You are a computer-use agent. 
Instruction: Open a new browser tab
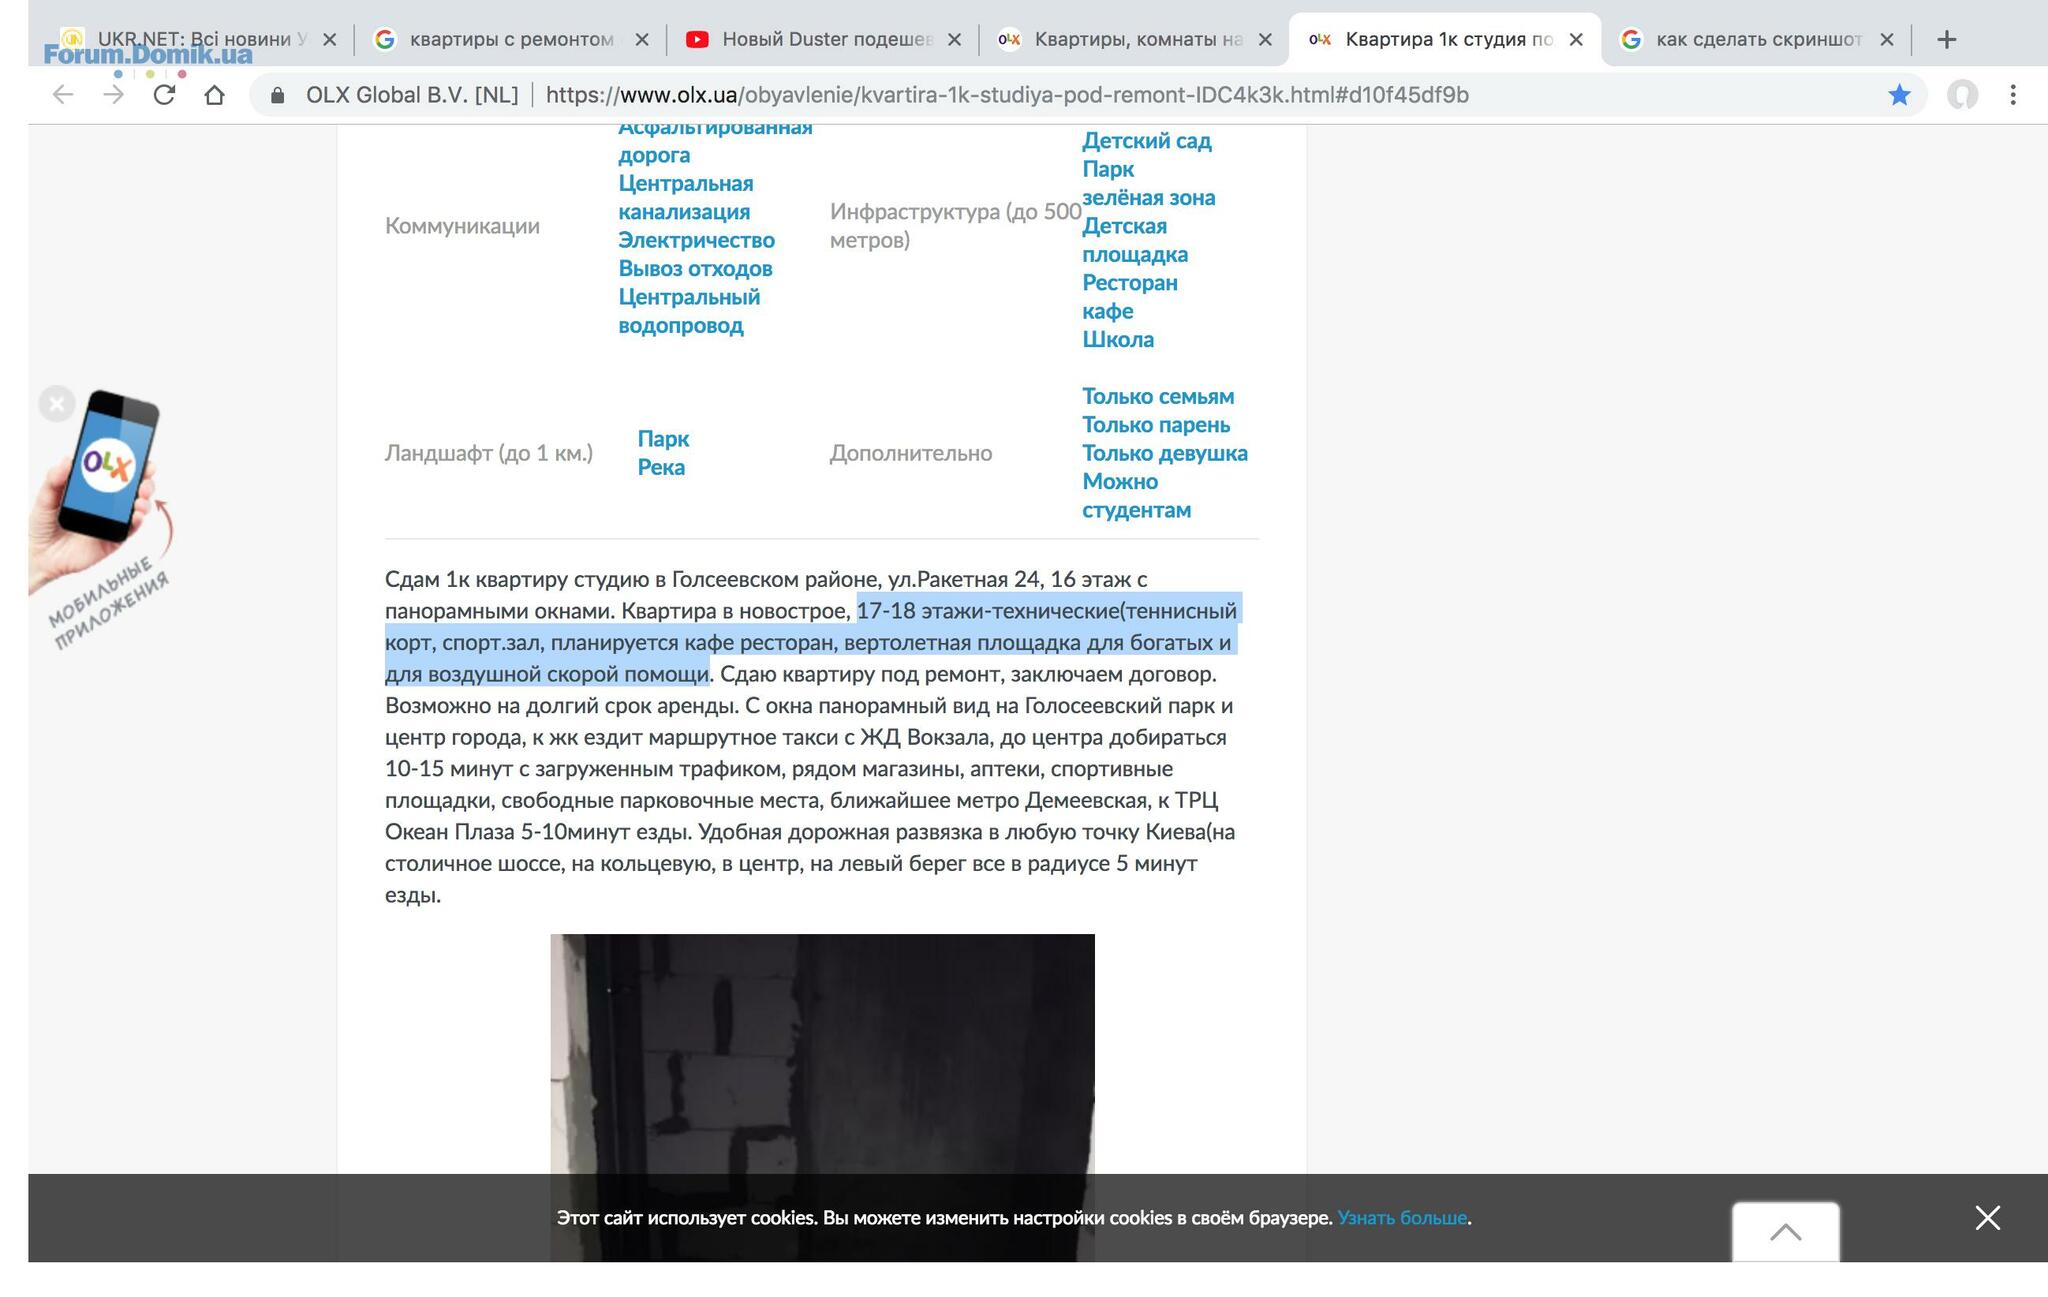(x=1946, y=40)
